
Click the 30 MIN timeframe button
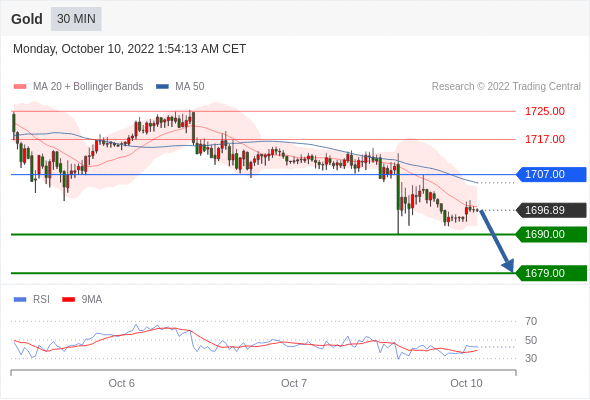point(76,18)
